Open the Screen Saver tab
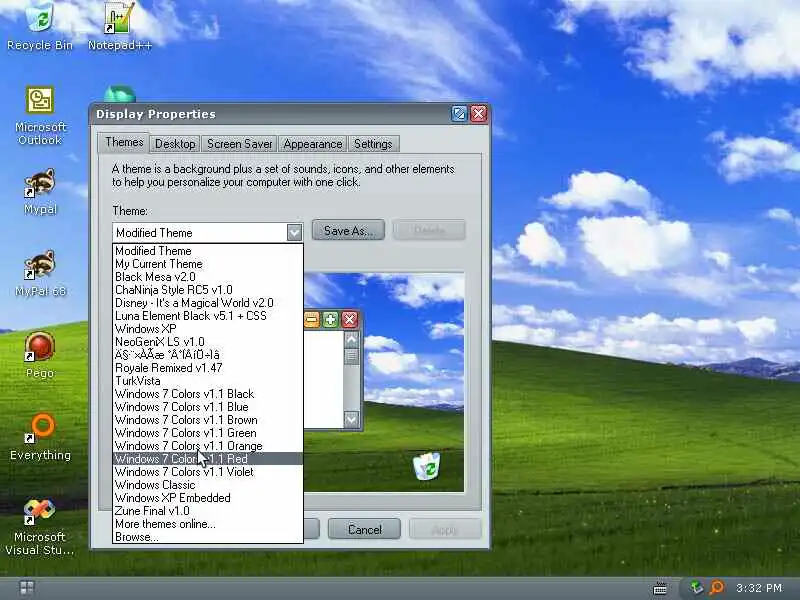The image size is (800, 600). pyautogui.click(x=239, y=144)
